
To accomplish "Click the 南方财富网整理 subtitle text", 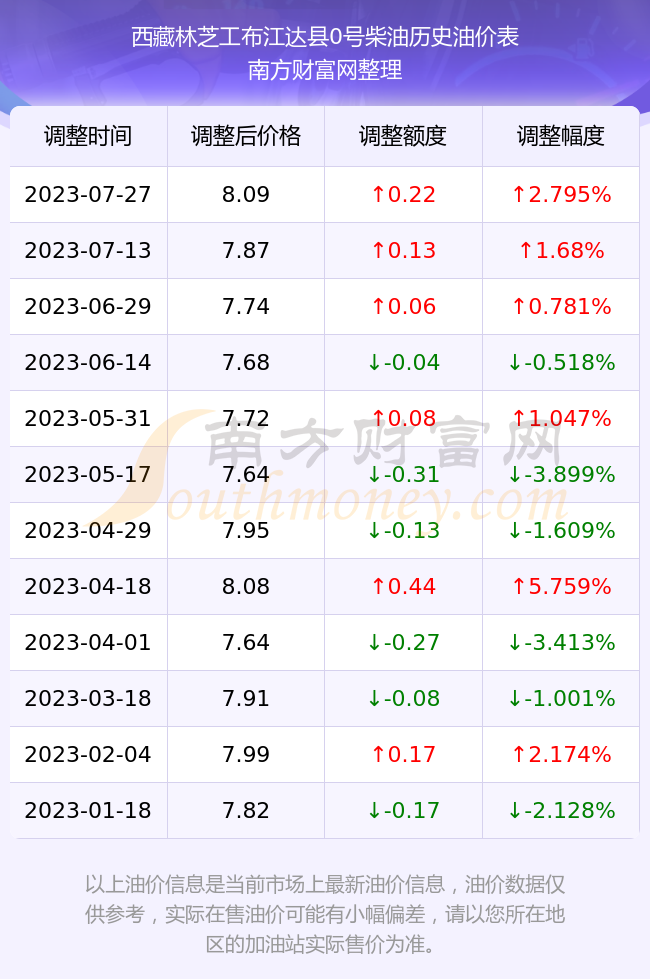I will click(325, 70).
